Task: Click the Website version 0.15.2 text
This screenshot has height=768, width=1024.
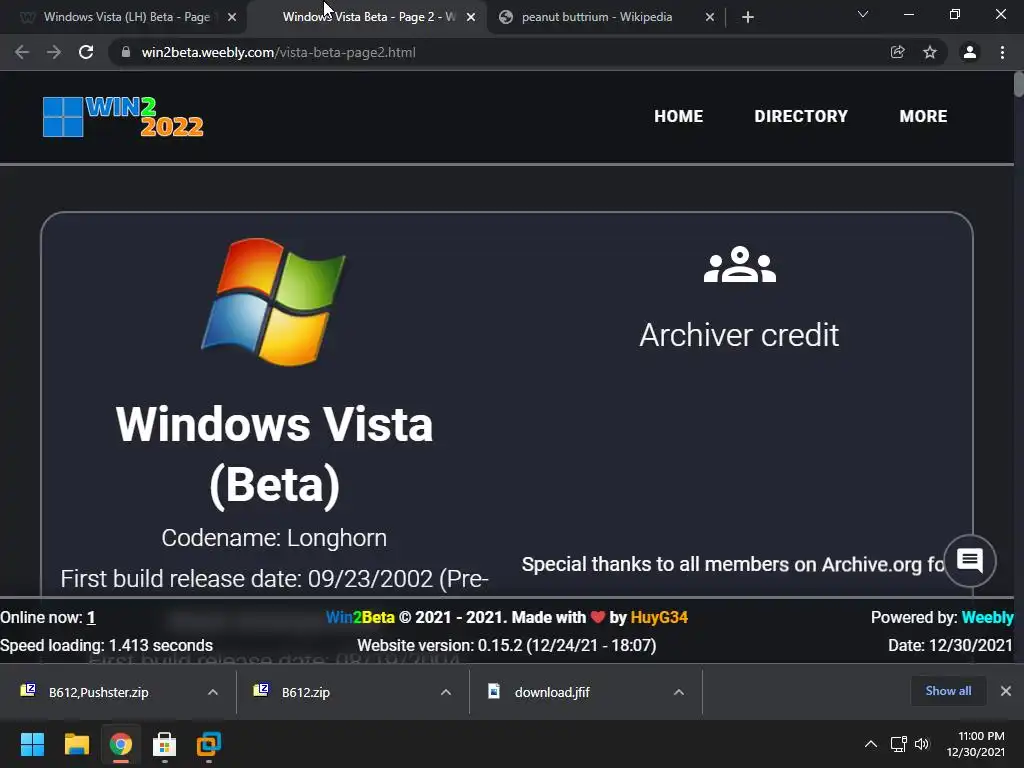Action: [507, 646]
